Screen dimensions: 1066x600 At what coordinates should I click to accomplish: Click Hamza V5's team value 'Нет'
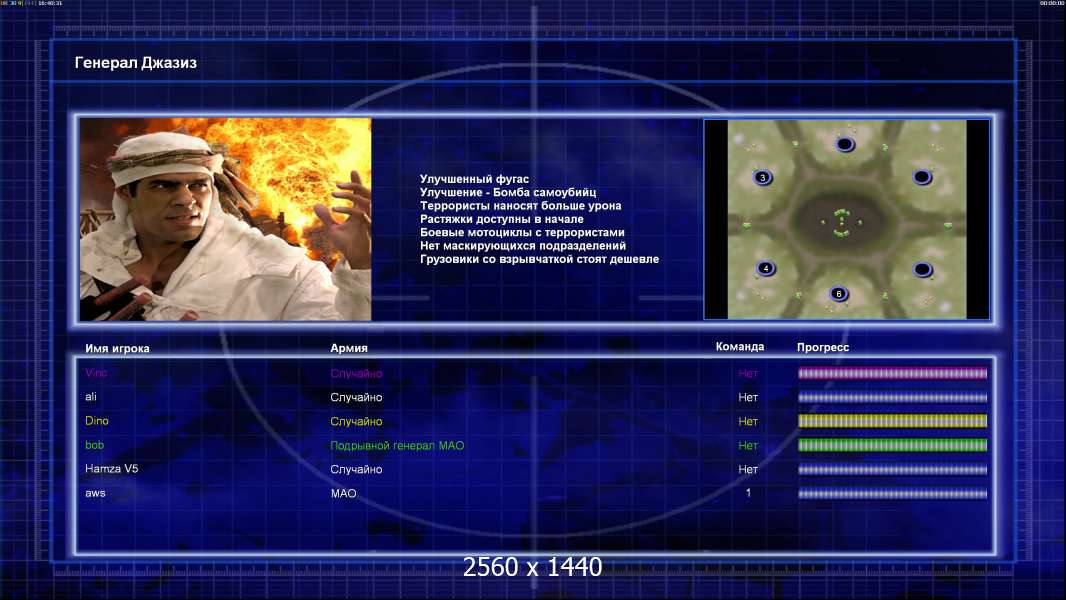click(748, 470)
